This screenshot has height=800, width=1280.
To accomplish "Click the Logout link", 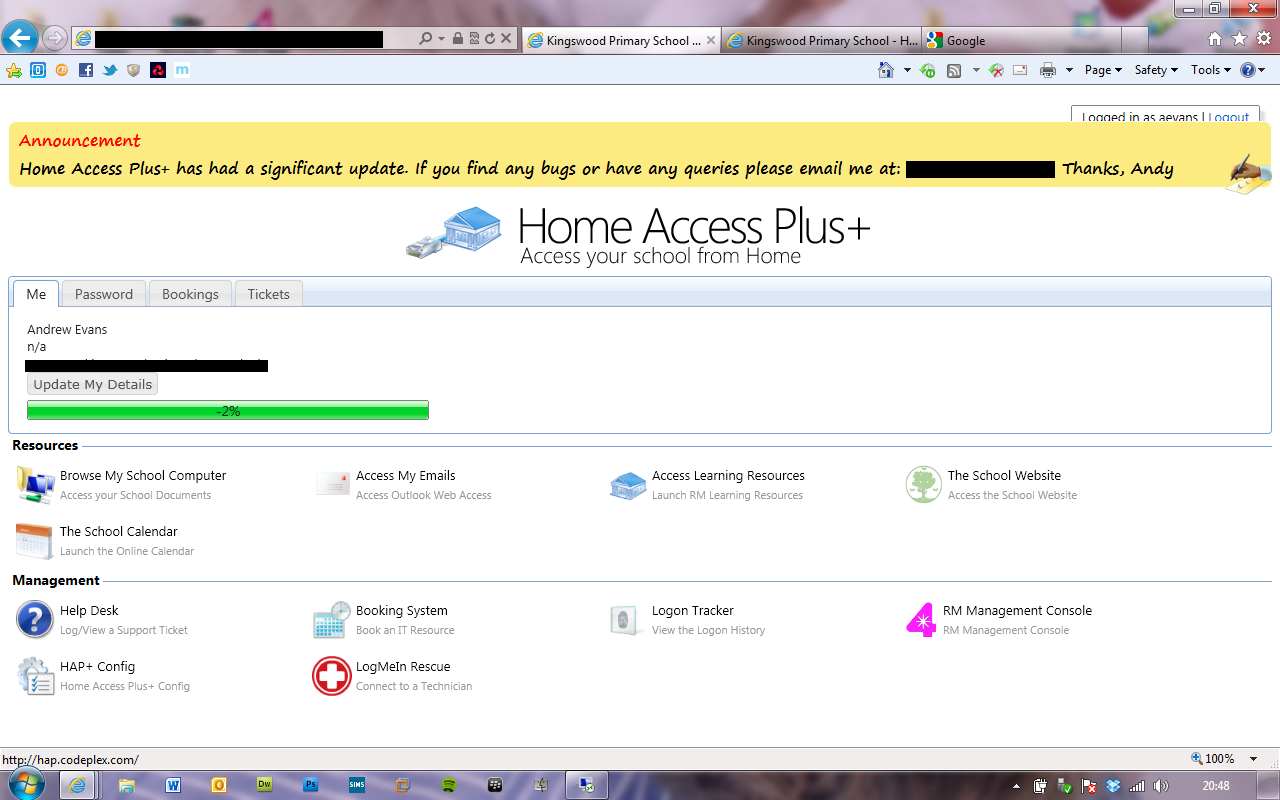I will (x=1229, y=117).
